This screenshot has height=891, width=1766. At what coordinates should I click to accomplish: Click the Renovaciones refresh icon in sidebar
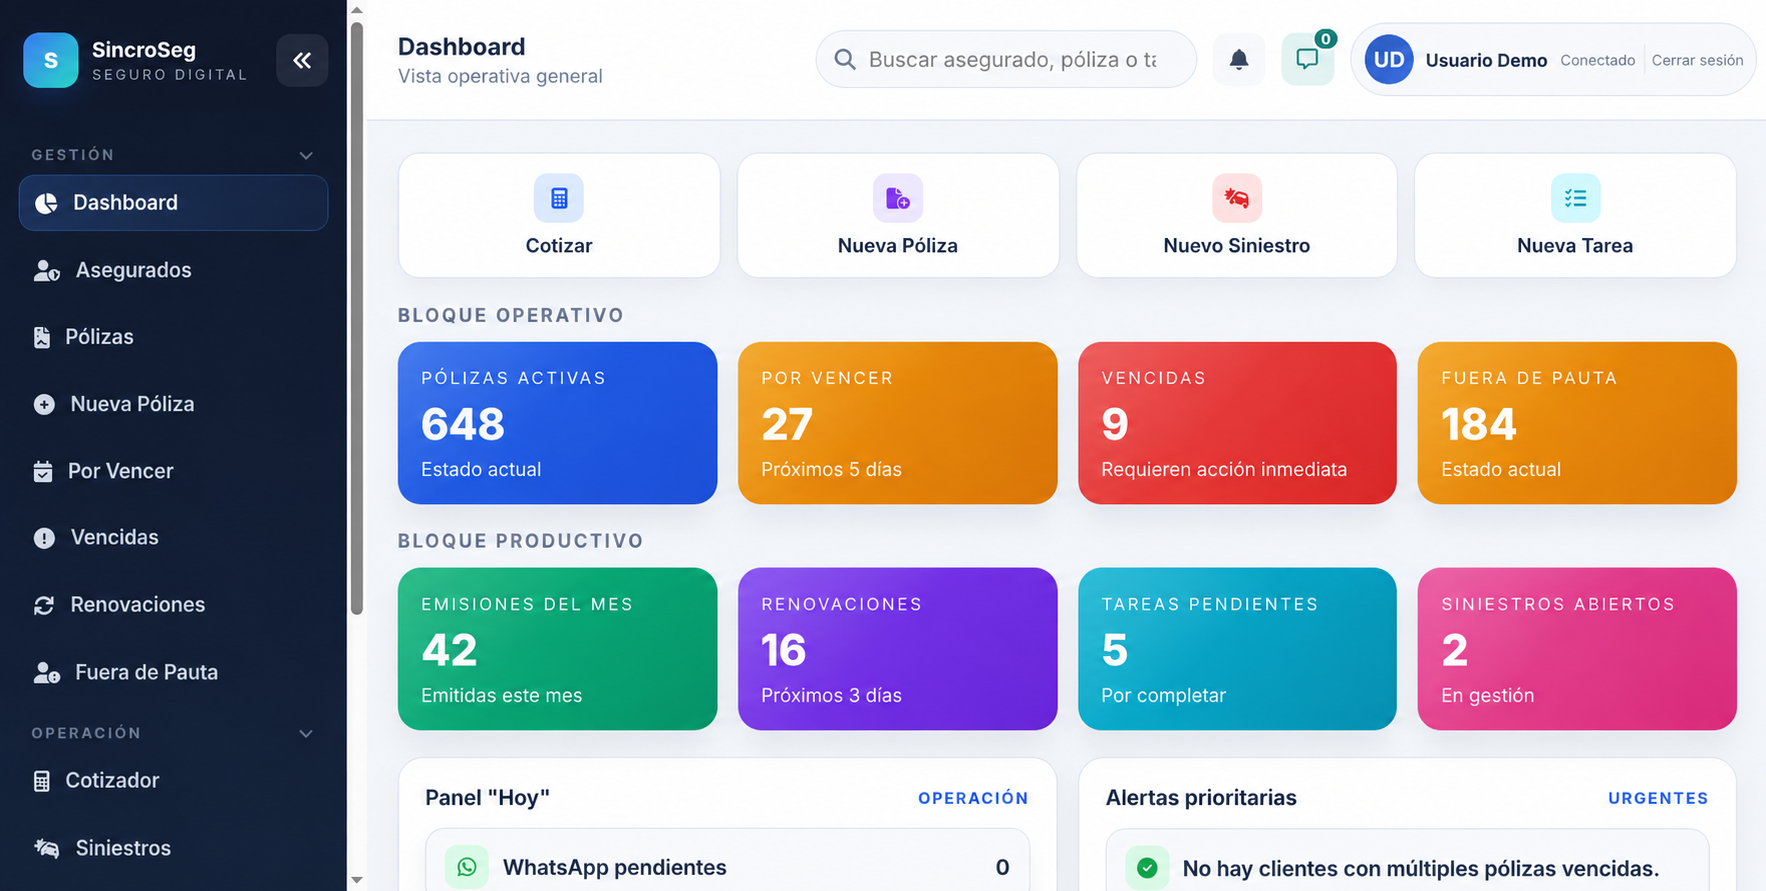[44, 605]
